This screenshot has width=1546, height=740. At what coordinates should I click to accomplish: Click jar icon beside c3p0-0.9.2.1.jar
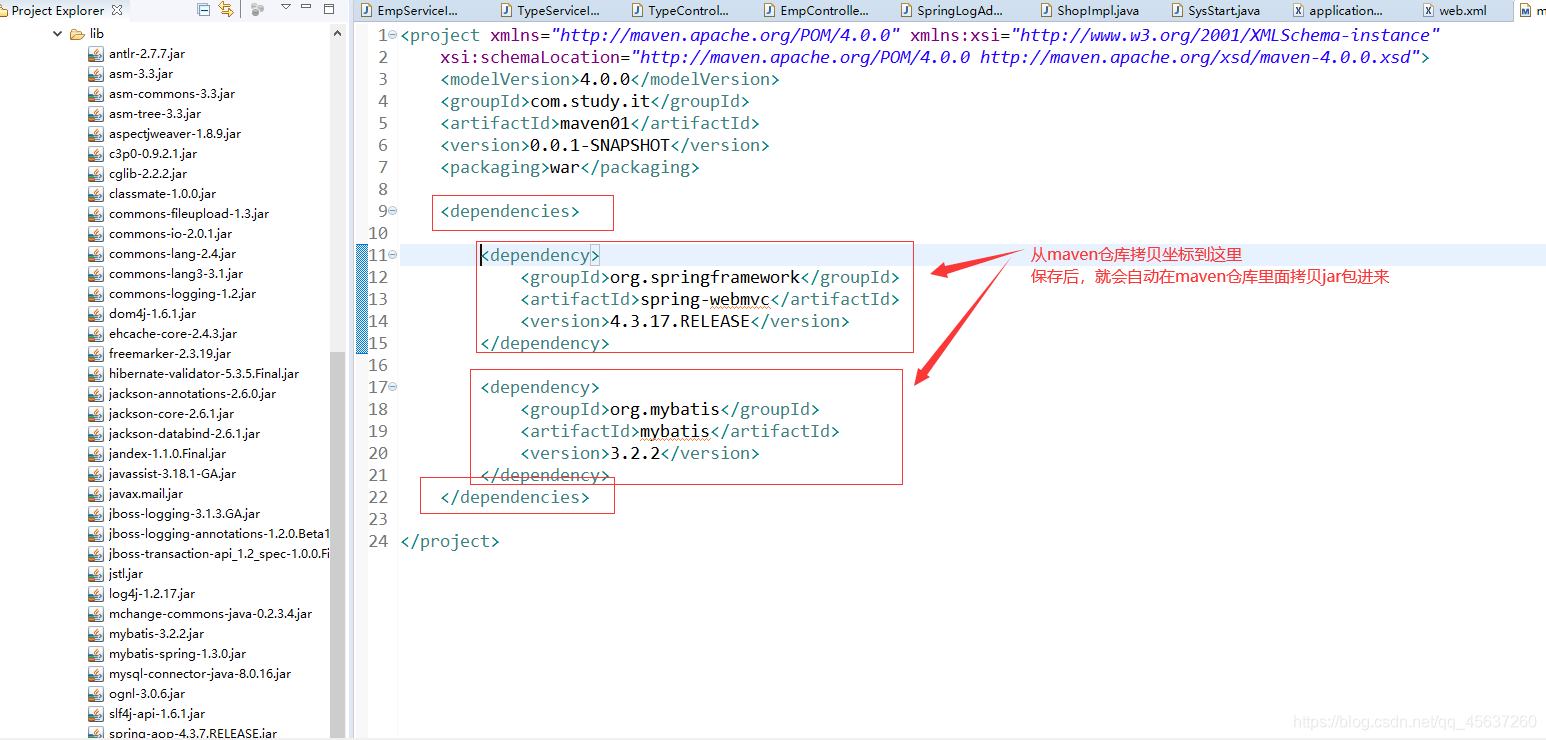click(x=96, y=154)
